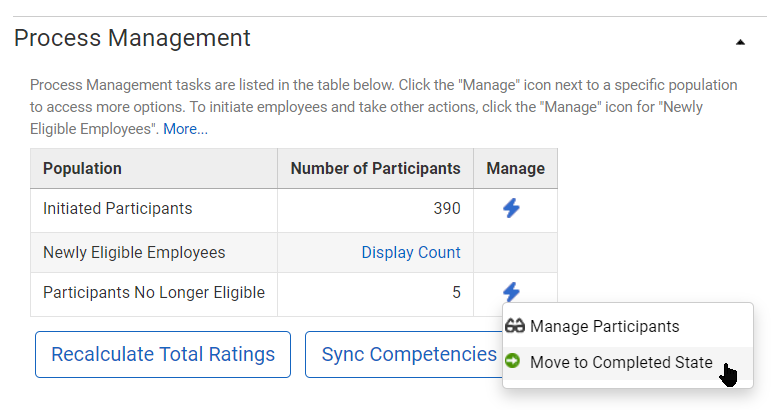Open the More... help link
This screenshot has width=777, height=410.
(185, 129)
